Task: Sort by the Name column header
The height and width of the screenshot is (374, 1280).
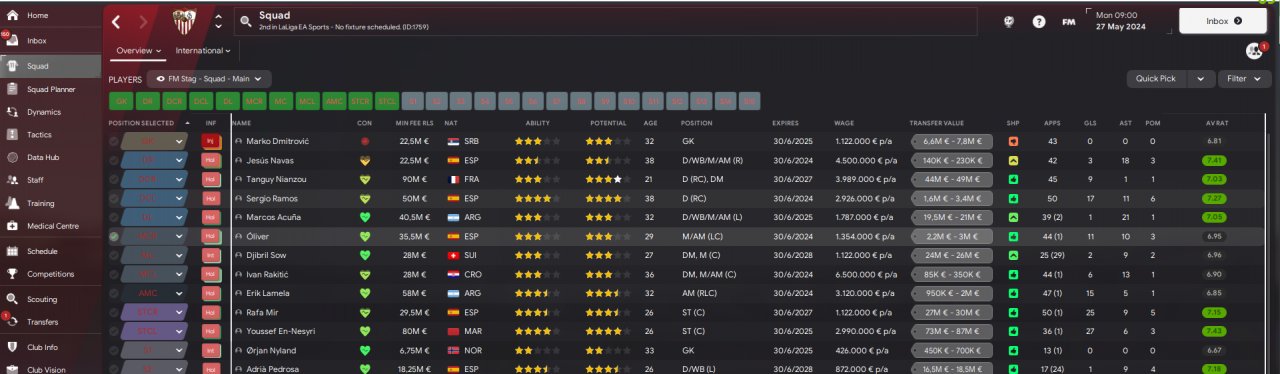Action: pyautogui.click(x=241, y=123)
